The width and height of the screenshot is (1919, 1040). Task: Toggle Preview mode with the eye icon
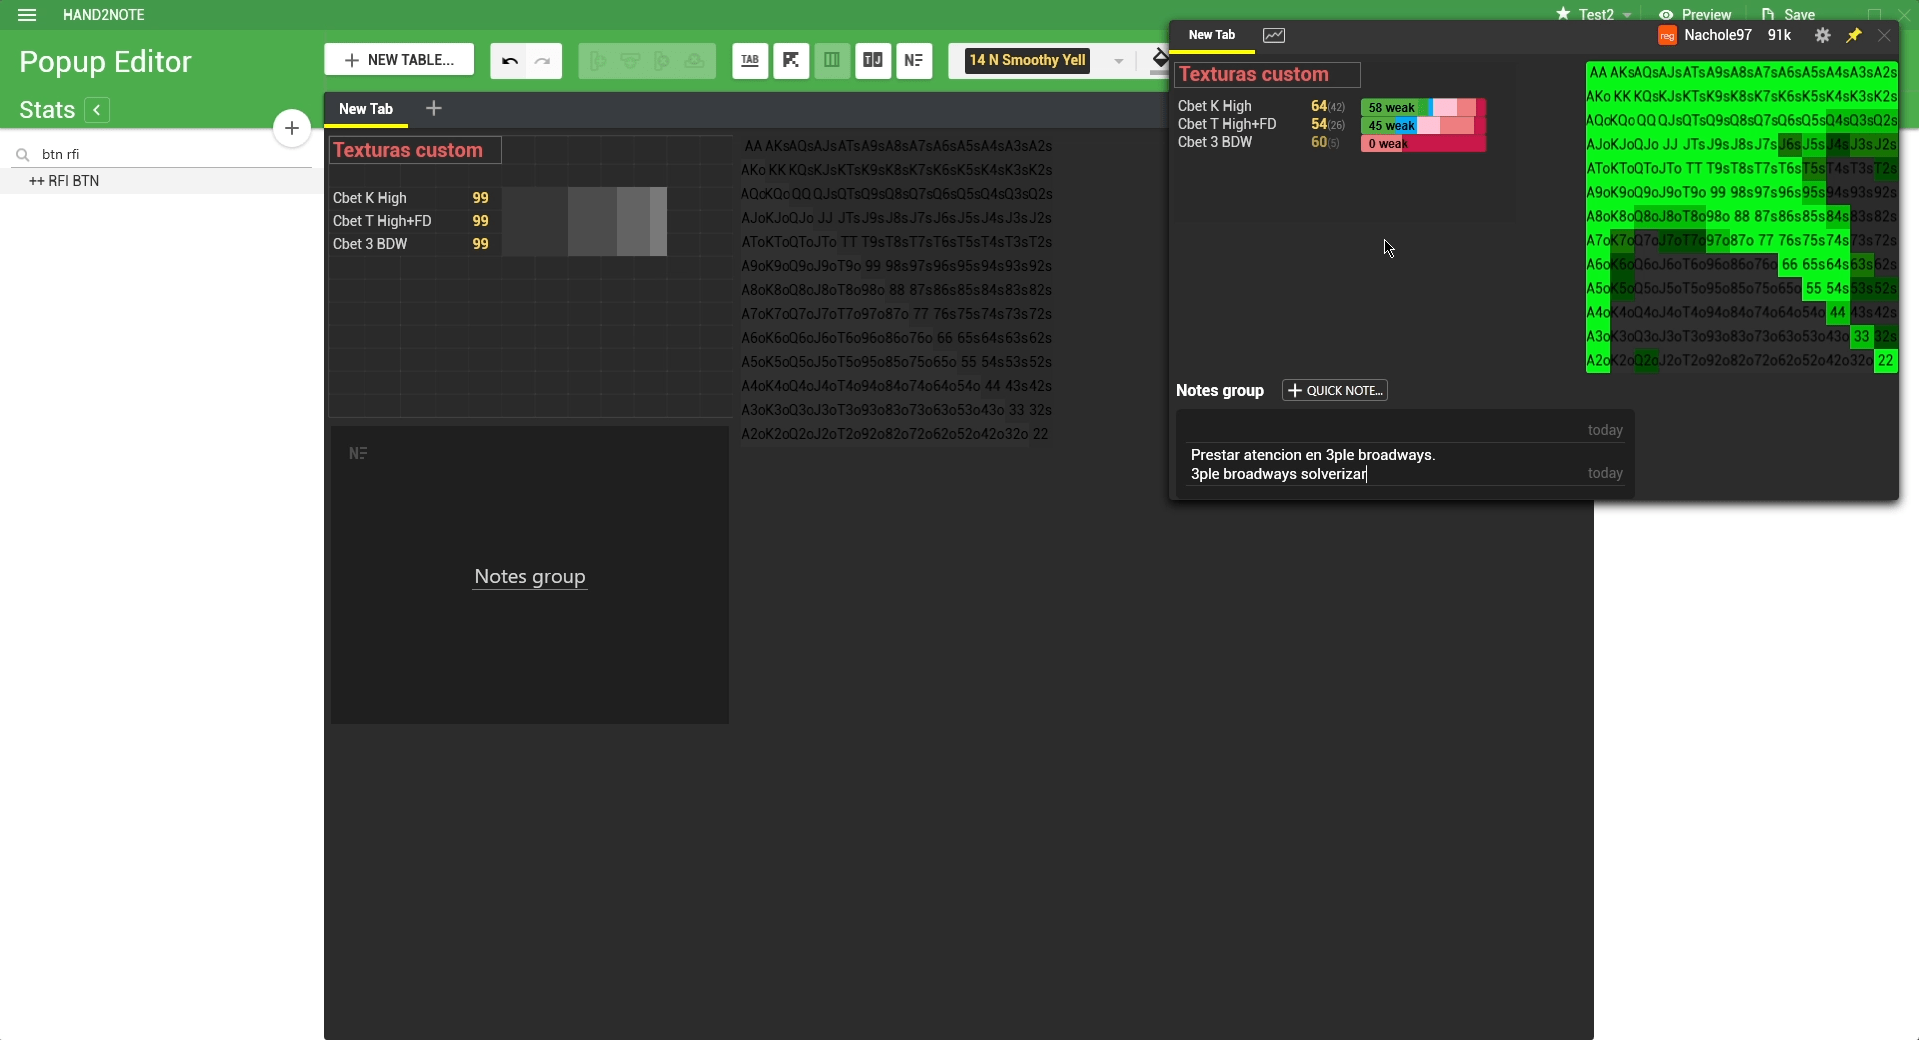[x=1694, y=15]
